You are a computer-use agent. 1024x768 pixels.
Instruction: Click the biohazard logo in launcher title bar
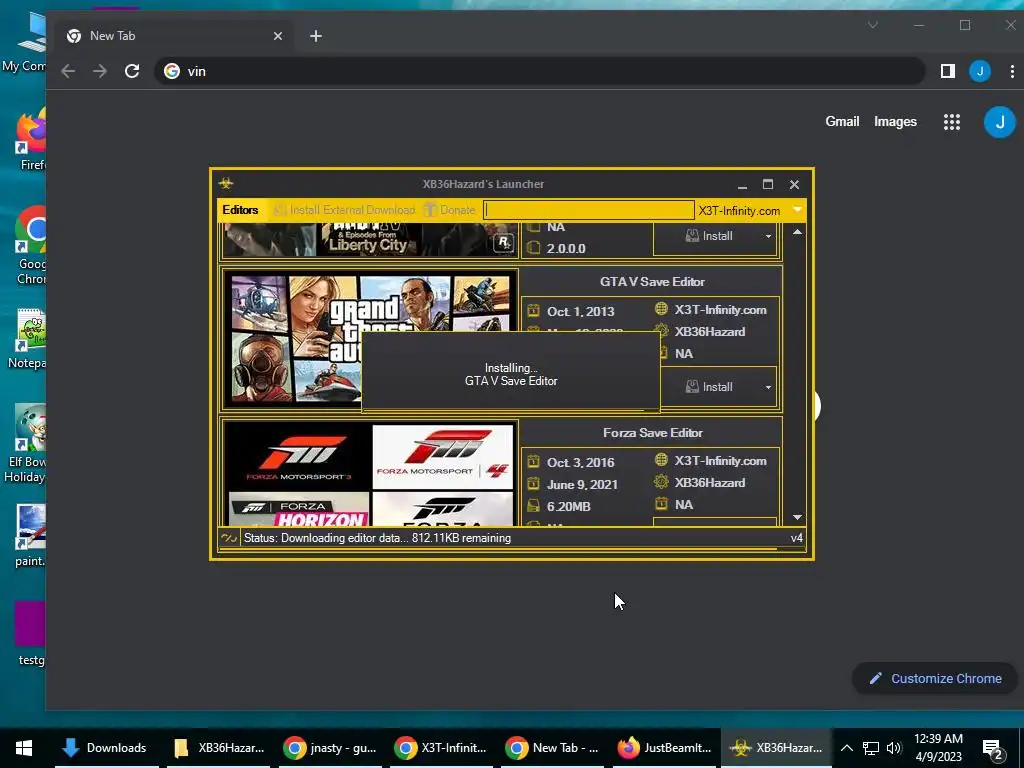[x=226, y=184]
